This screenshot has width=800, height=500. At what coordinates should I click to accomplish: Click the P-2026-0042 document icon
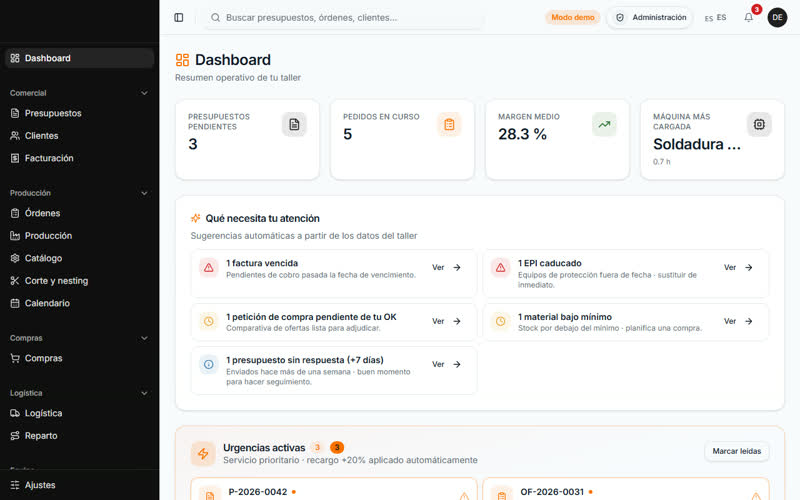point(210,495)
